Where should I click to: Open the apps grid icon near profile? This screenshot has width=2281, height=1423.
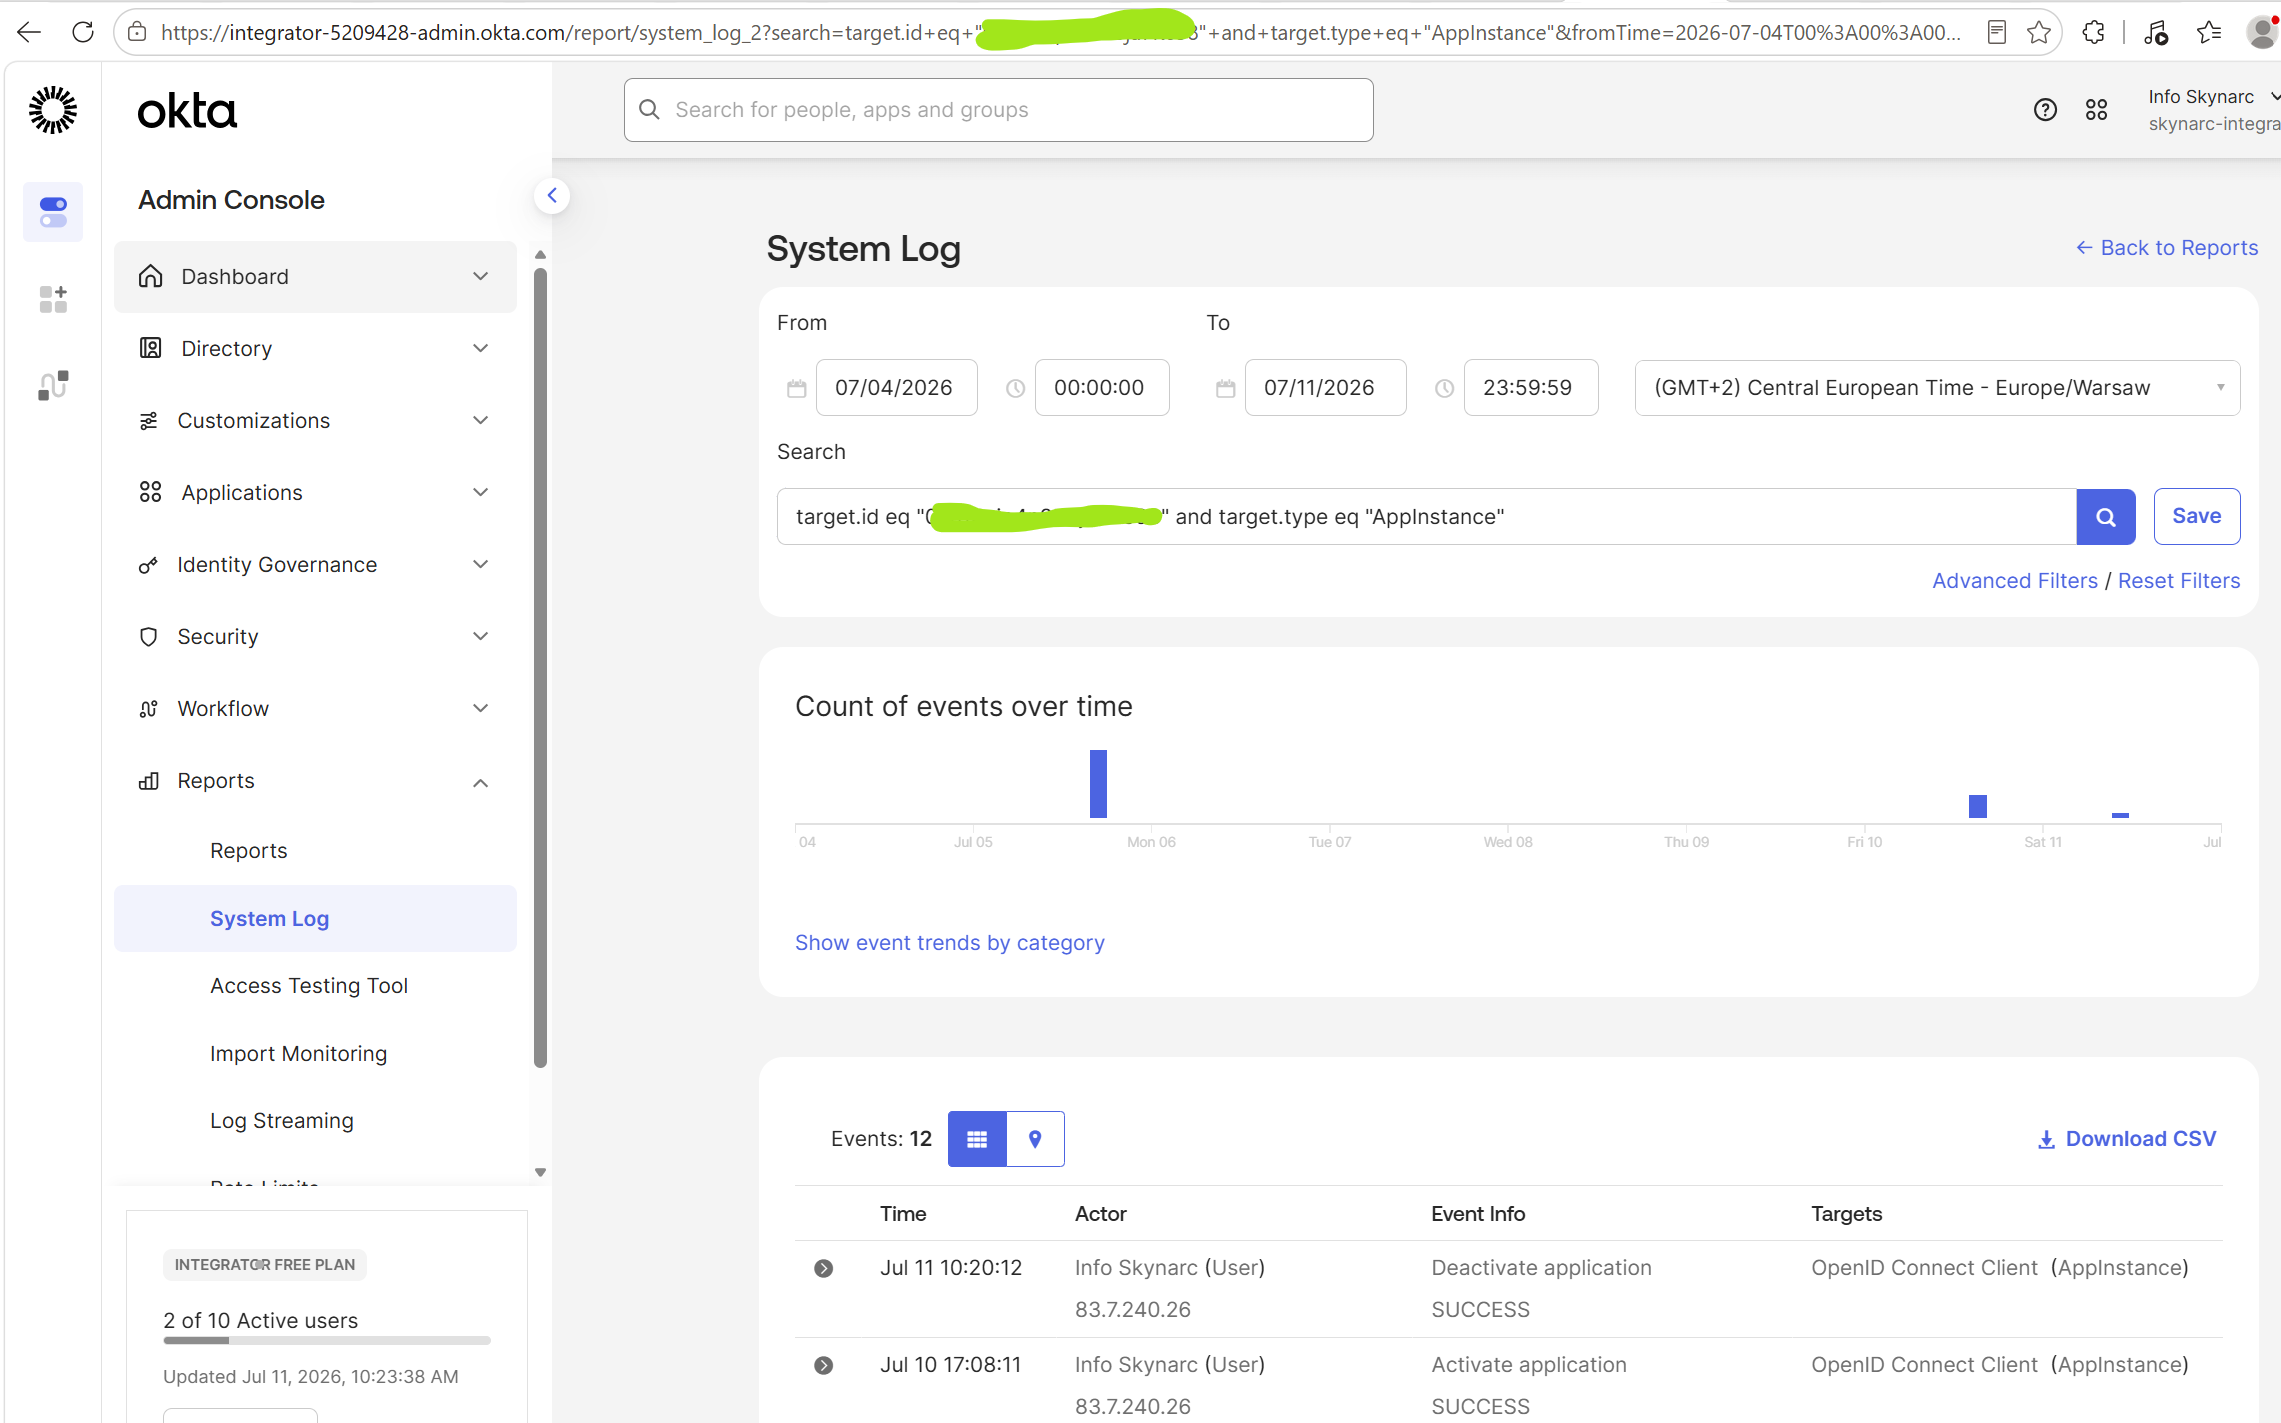pyautogui.click(x=2097, y=110)
